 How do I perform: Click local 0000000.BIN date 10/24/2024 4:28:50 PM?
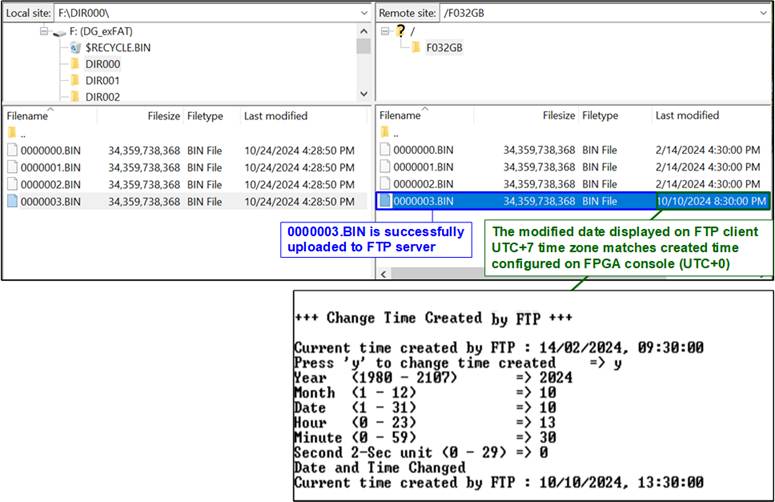point(300,151)
